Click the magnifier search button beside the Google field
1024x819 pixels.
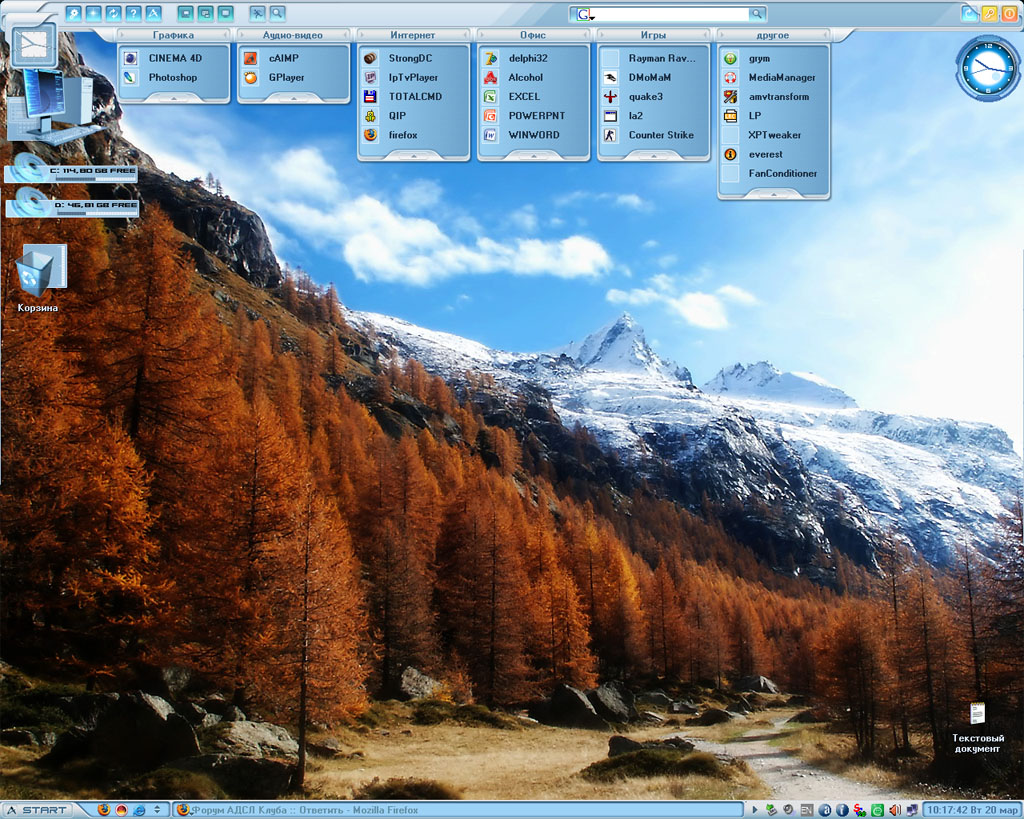[757, 14]
